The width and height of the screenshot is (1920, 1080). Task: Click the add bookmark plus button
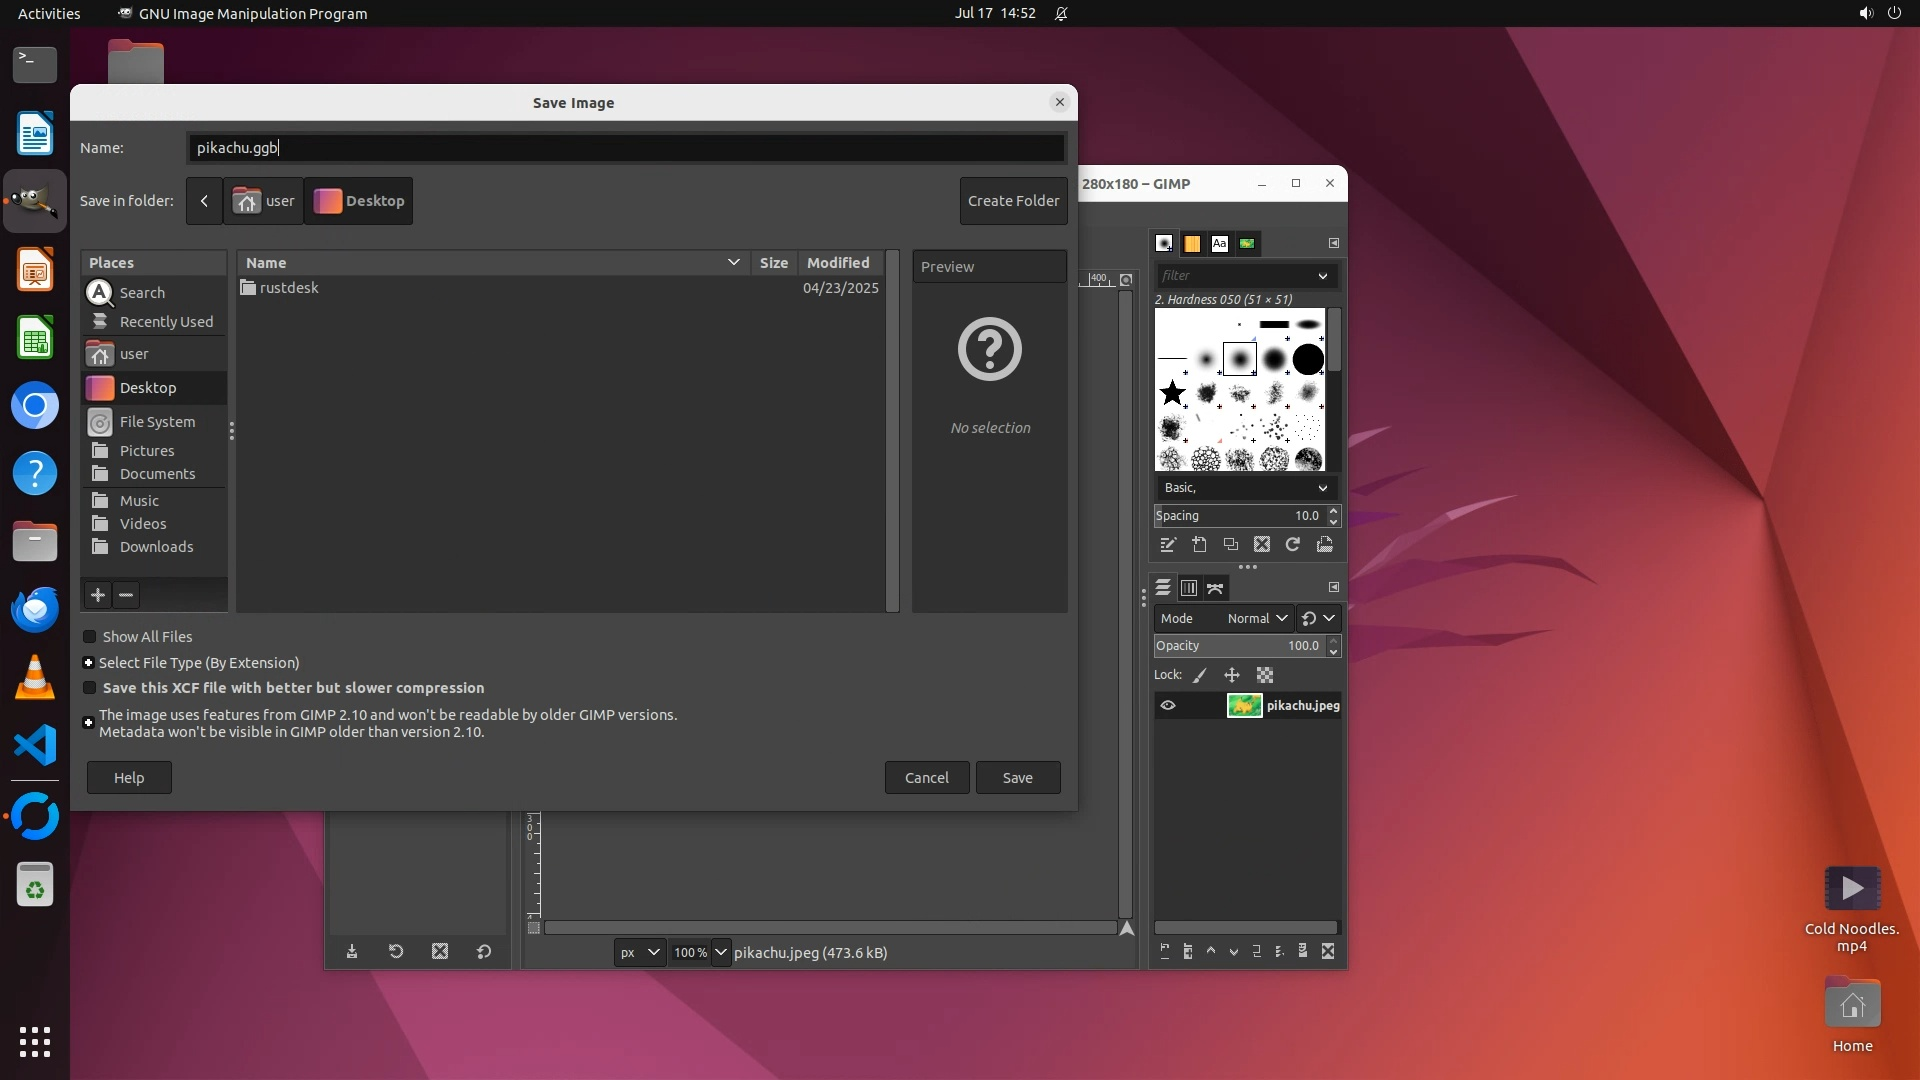97,595
